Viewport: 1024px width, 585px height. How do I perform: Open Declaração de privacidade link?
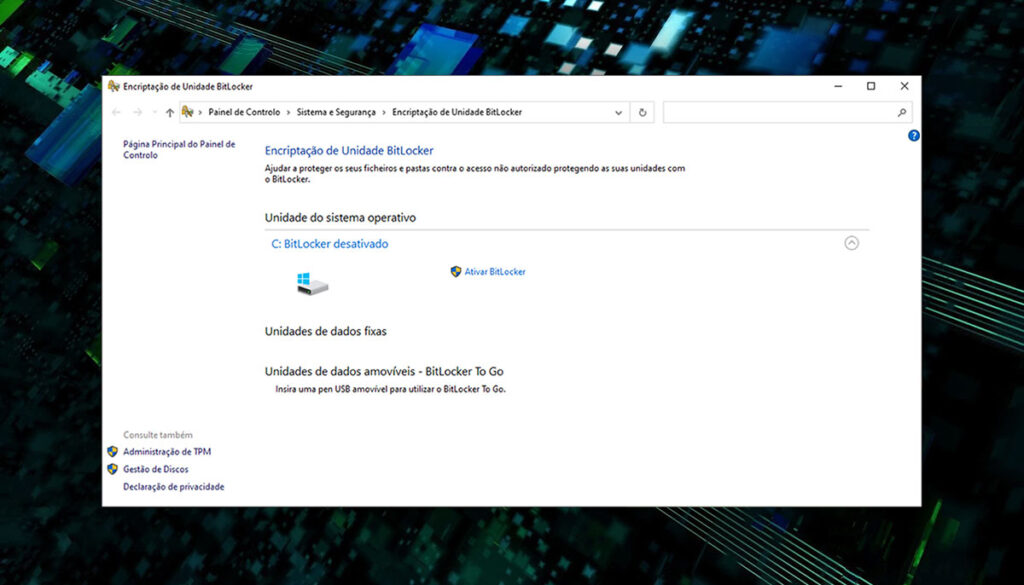click(174, 486)
